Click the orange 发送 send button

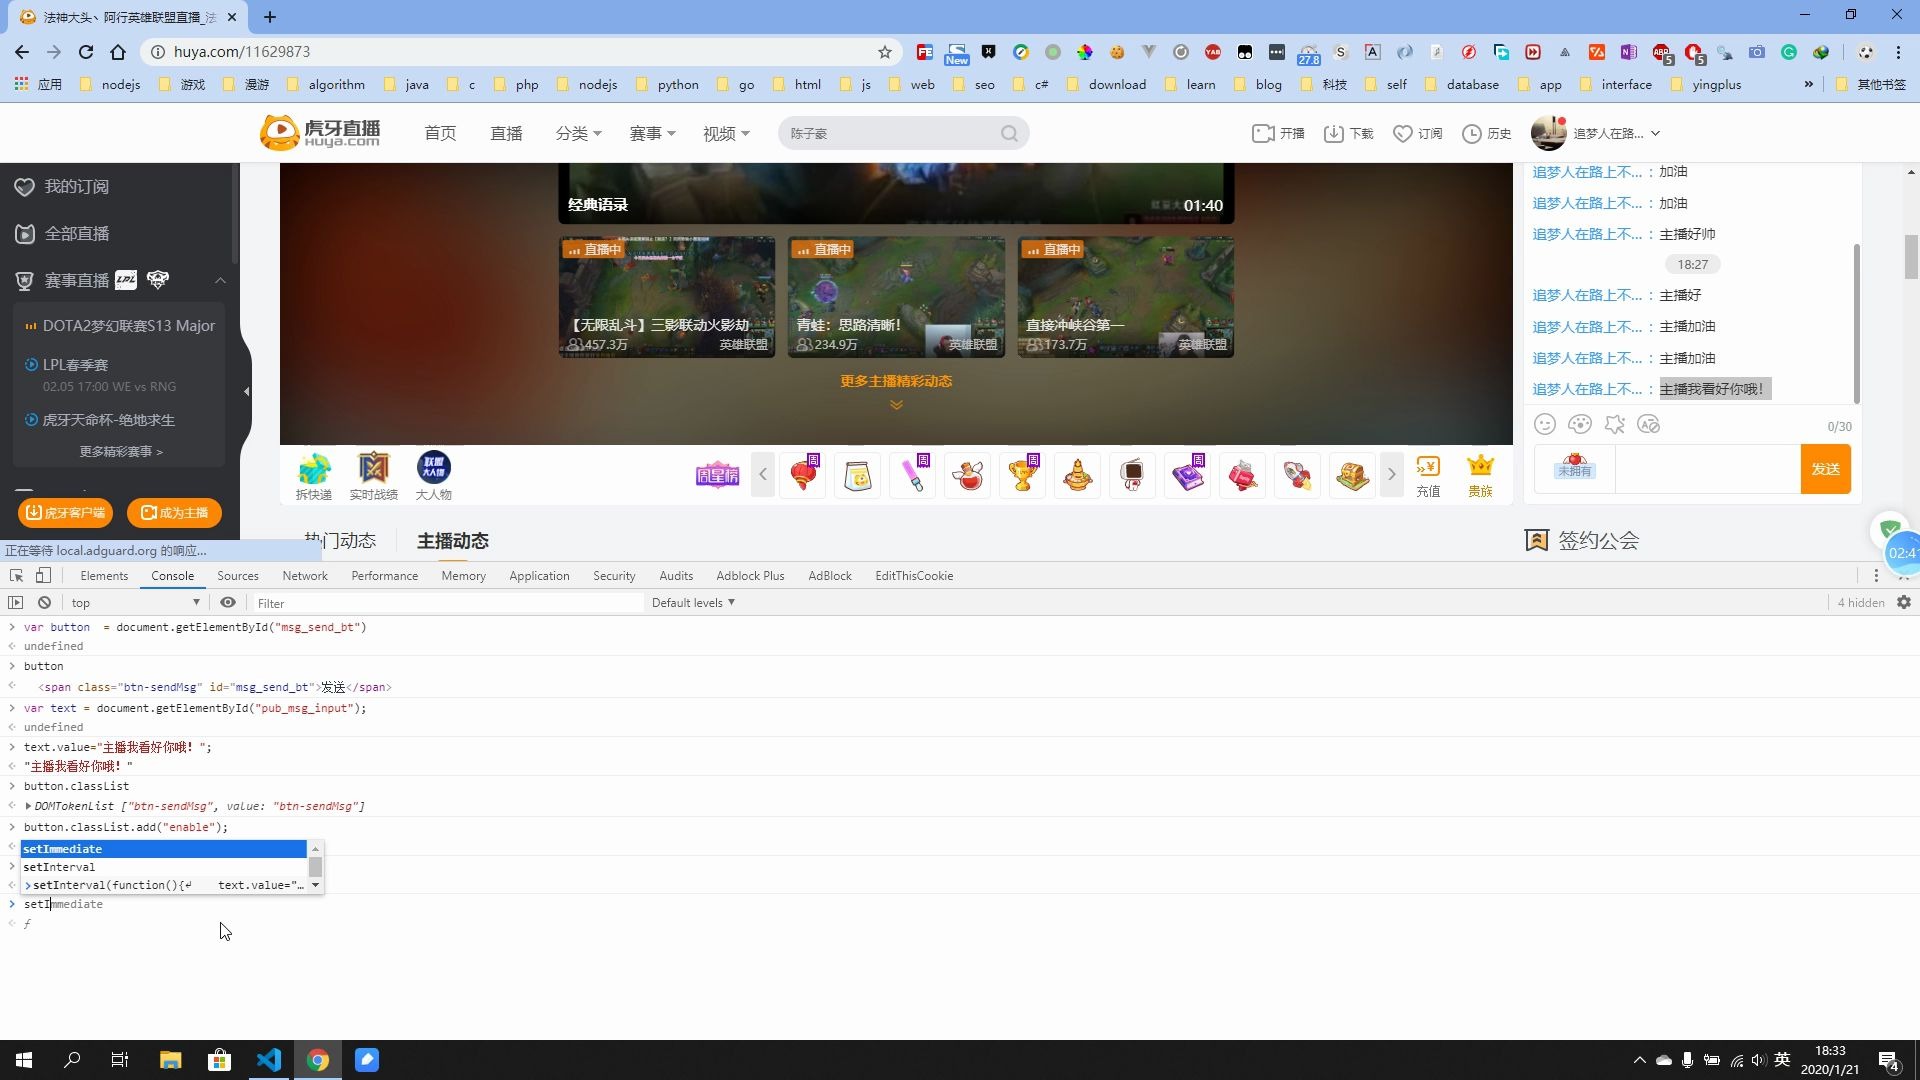[1825, 469]
